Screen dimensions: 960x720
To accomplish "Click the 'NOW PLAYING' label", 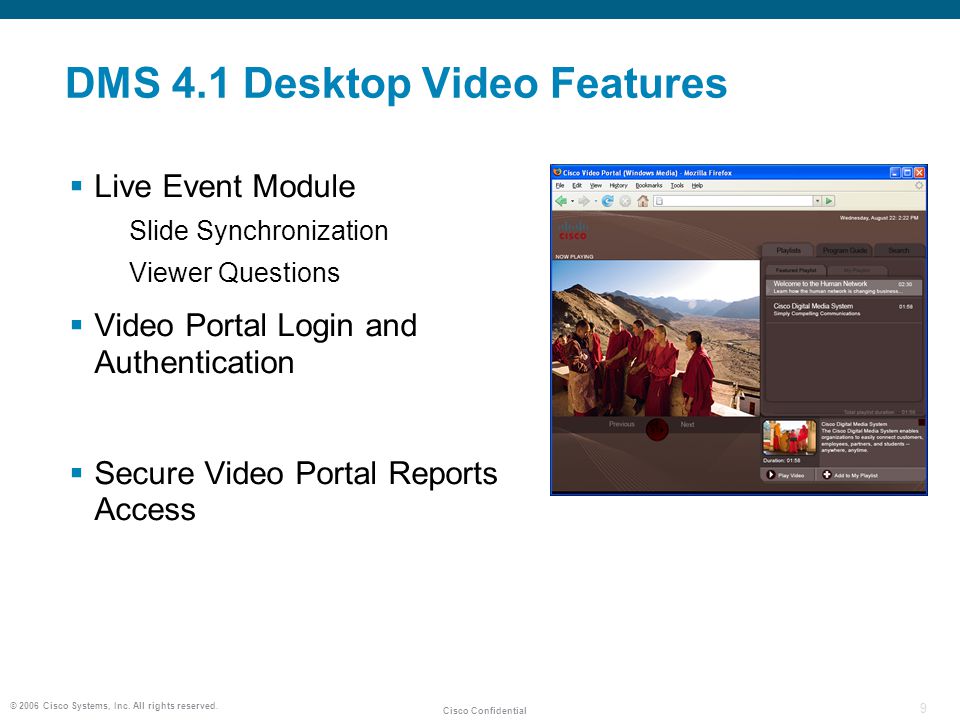I will 574,257.
